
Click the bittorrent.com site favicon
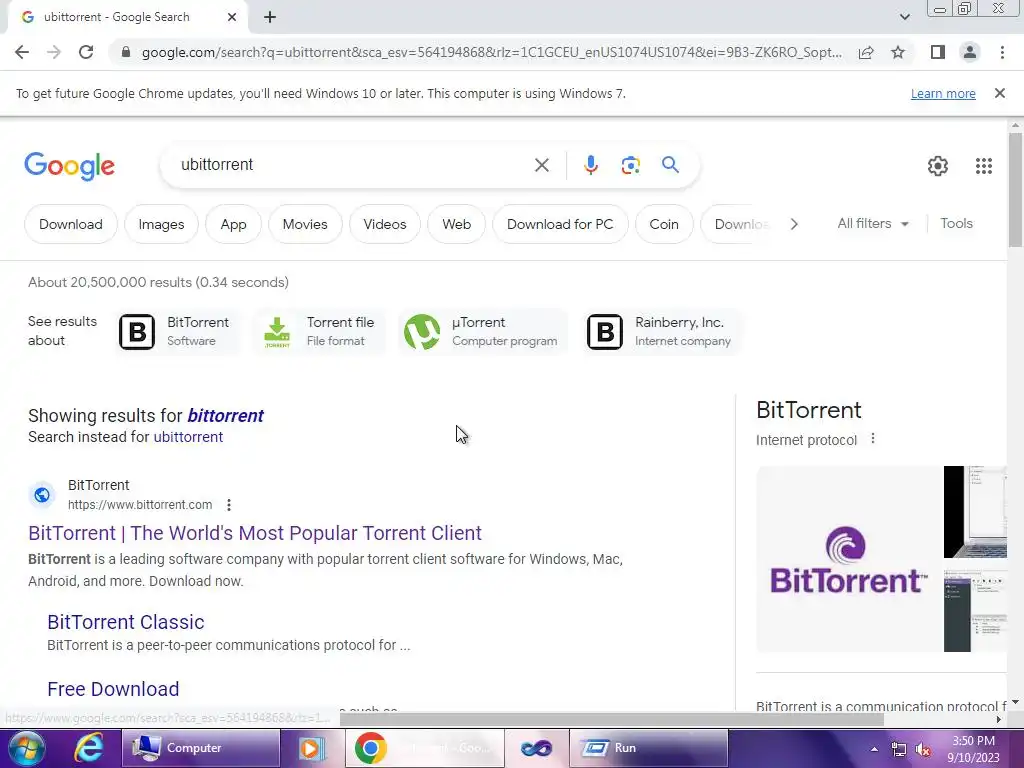click(x=42, y=495)
